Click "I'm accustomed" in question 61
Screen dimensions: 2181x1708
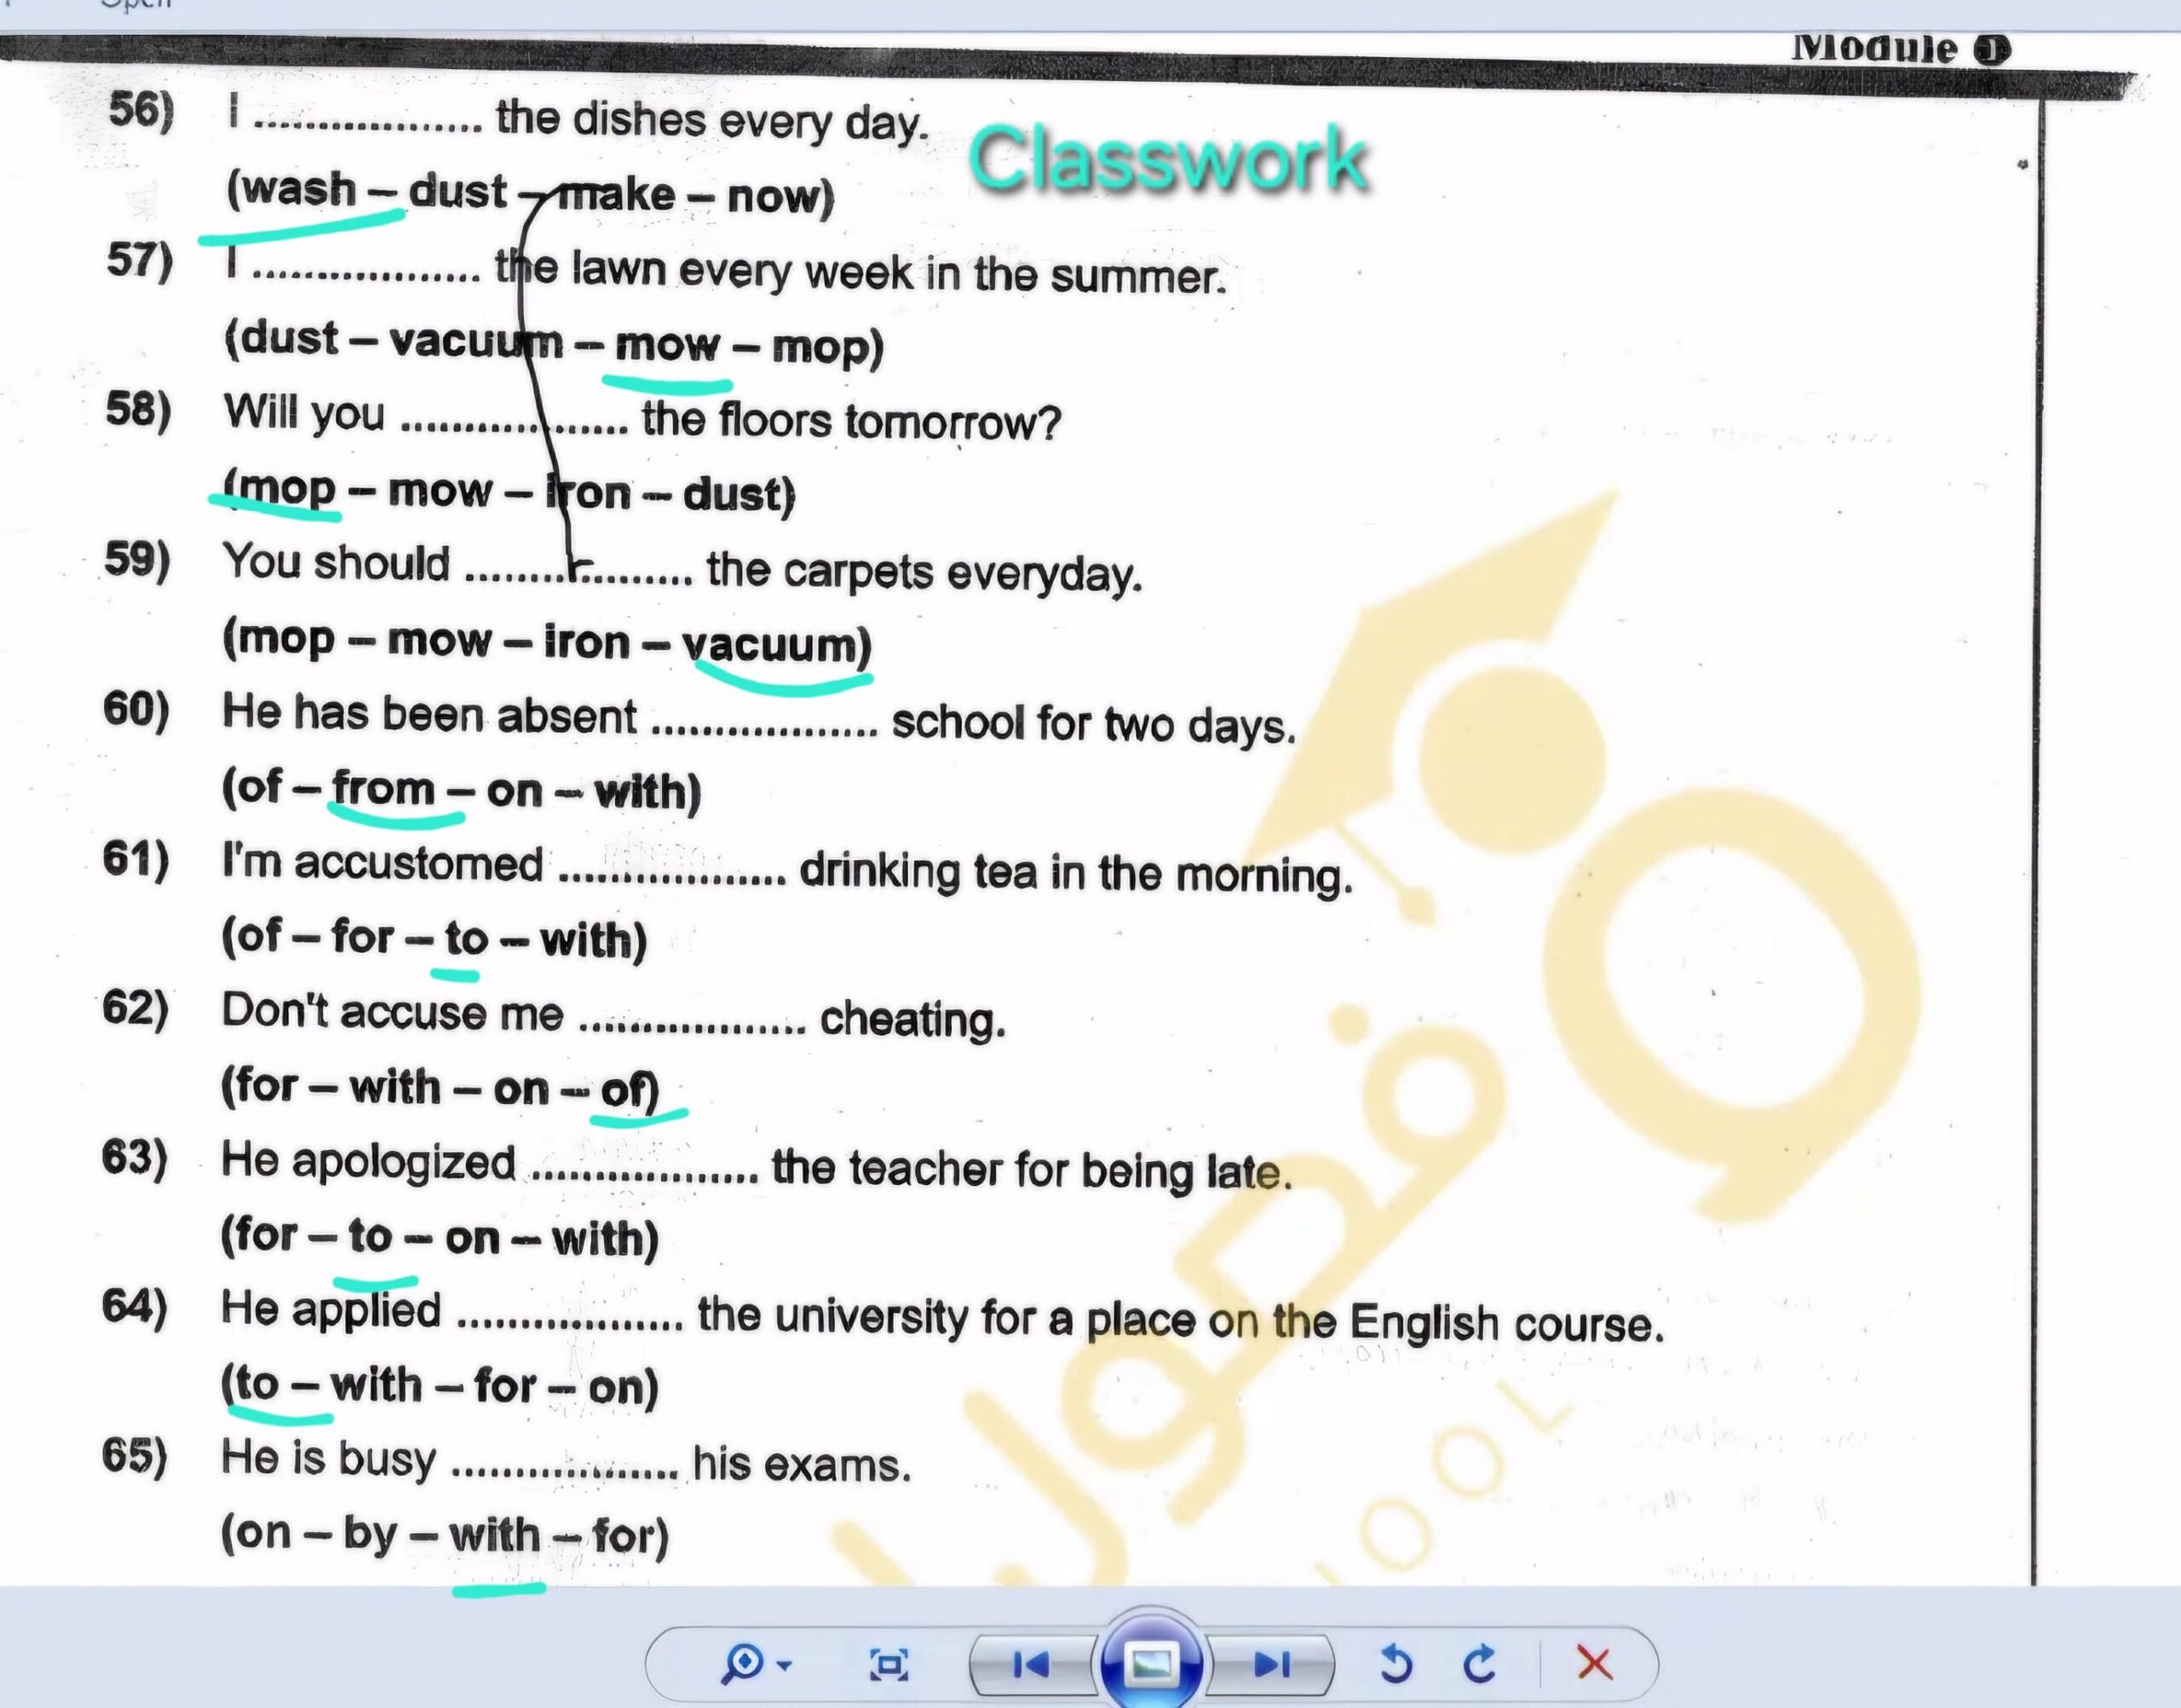pyautogui.click(x=383, y=862)
